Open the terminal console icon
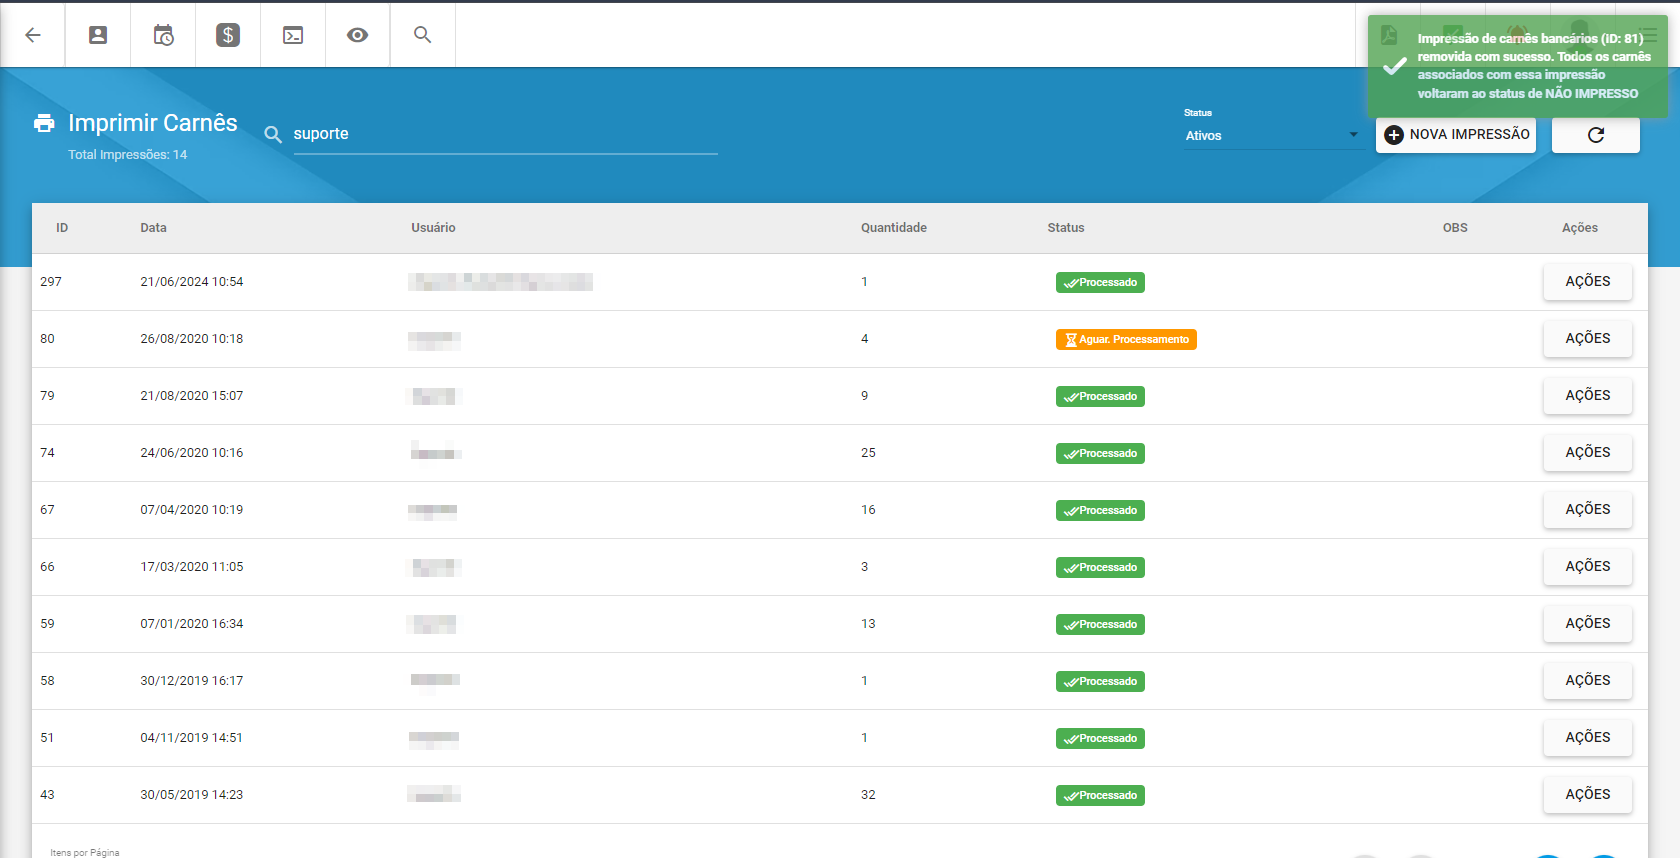 pos(293,35)
